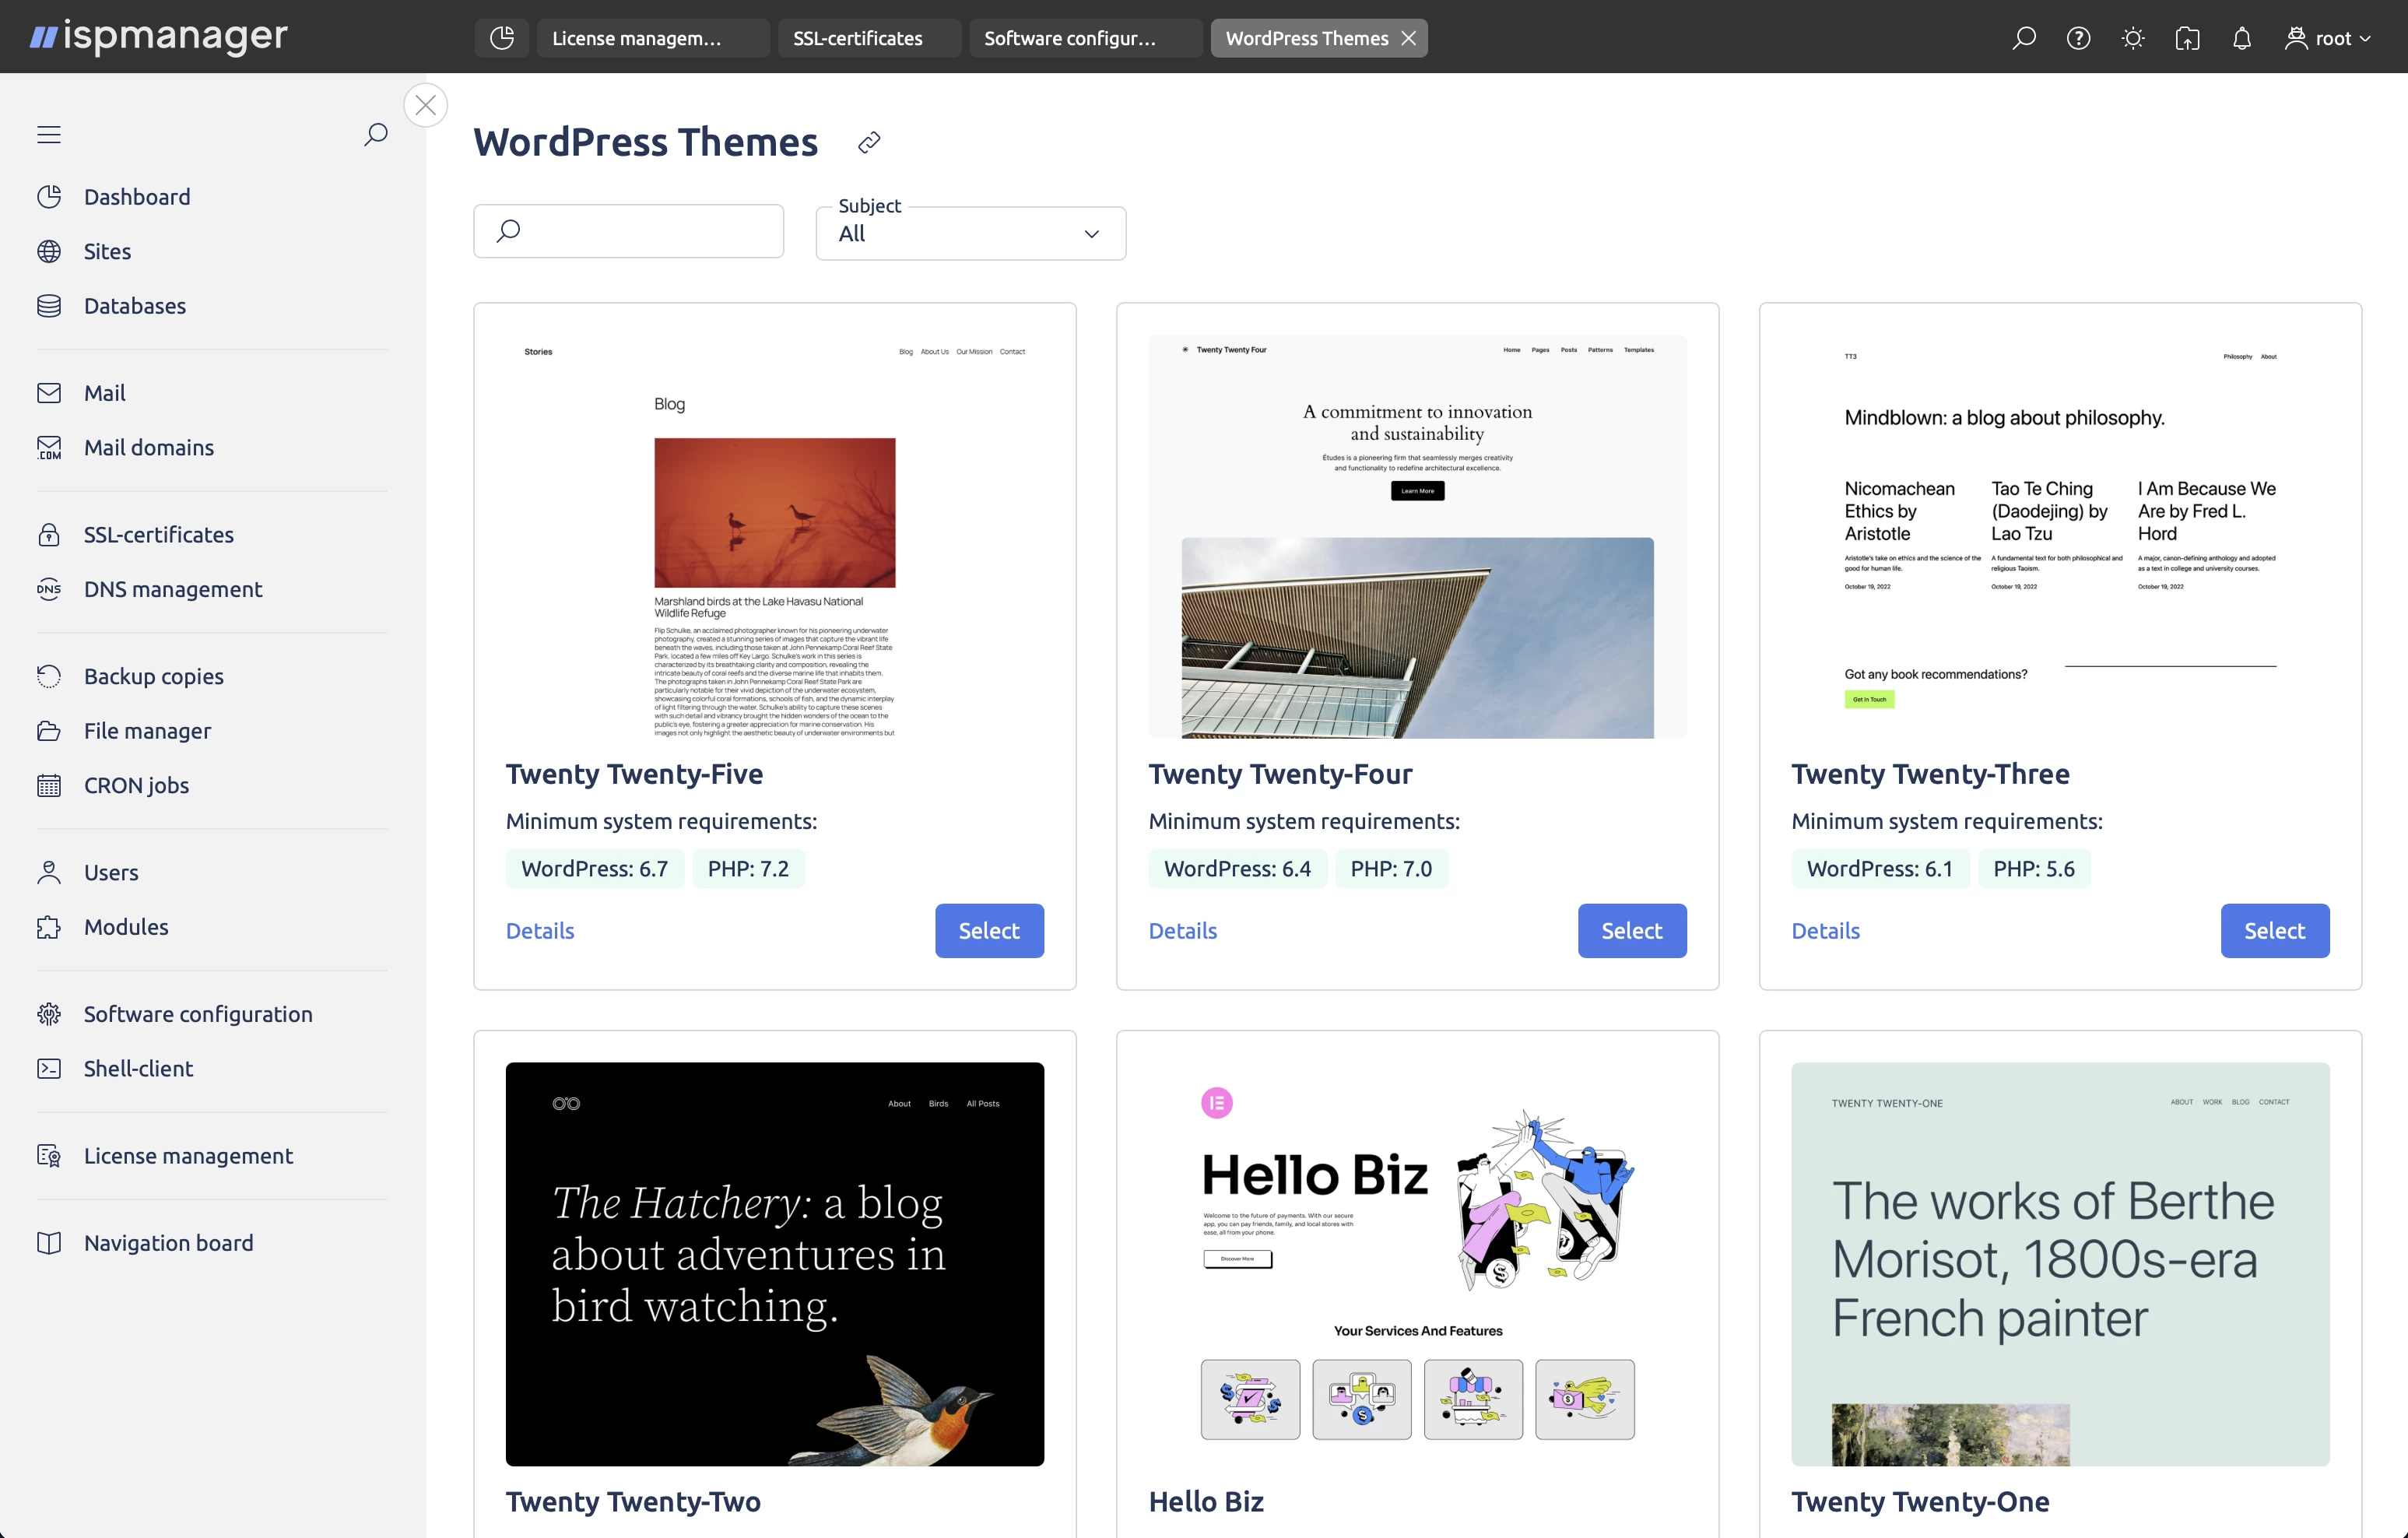
Task: Open the help question mark icon
Action: click(2079, 38)
